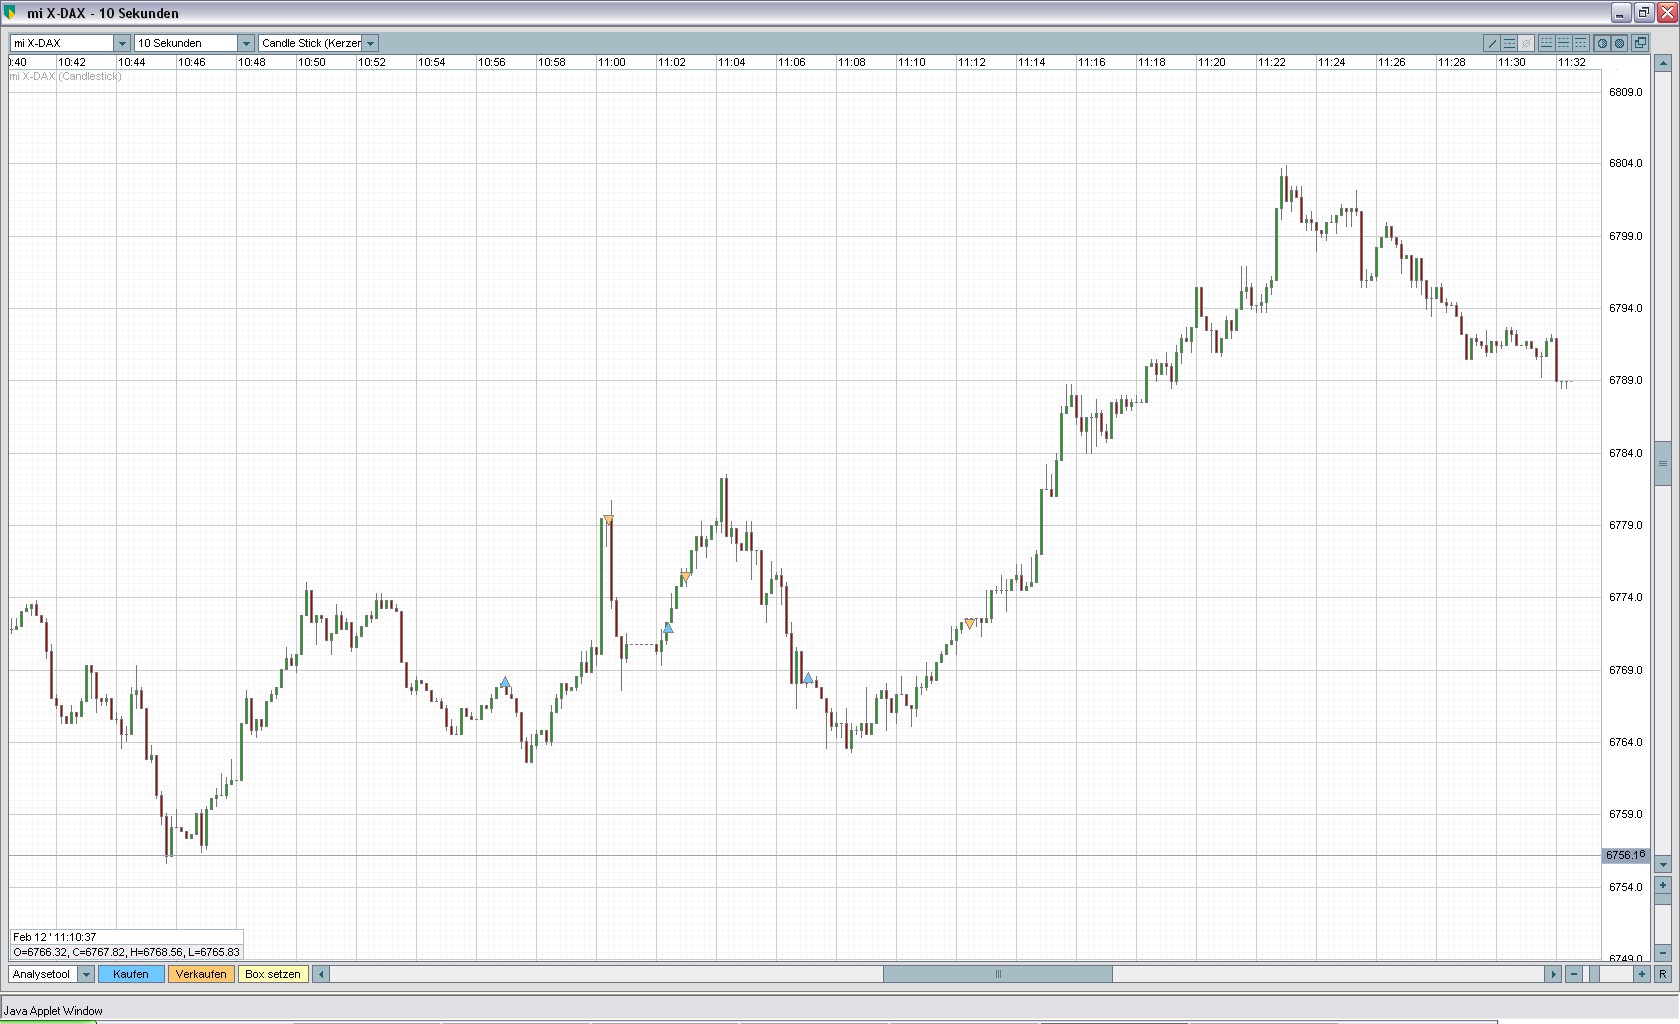Click the delete drawings (slashed circle) icon
This screenshot has width=1680, height=1024.
tap(1526, 43)
